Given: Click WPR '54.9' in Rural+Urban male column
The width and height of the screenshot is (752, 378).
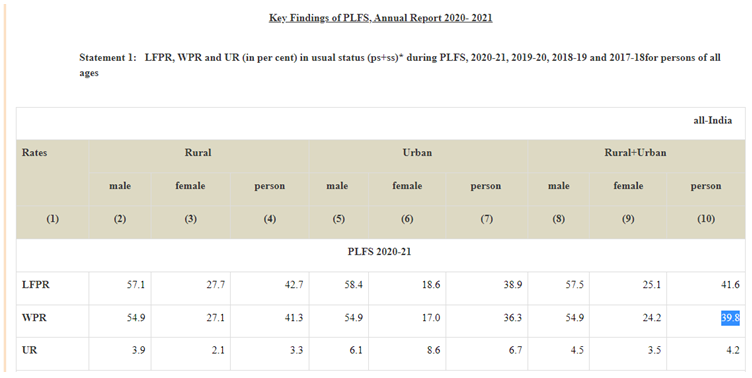Looking at the screenshot, I should pyautogui.click(x=575, y=318).
